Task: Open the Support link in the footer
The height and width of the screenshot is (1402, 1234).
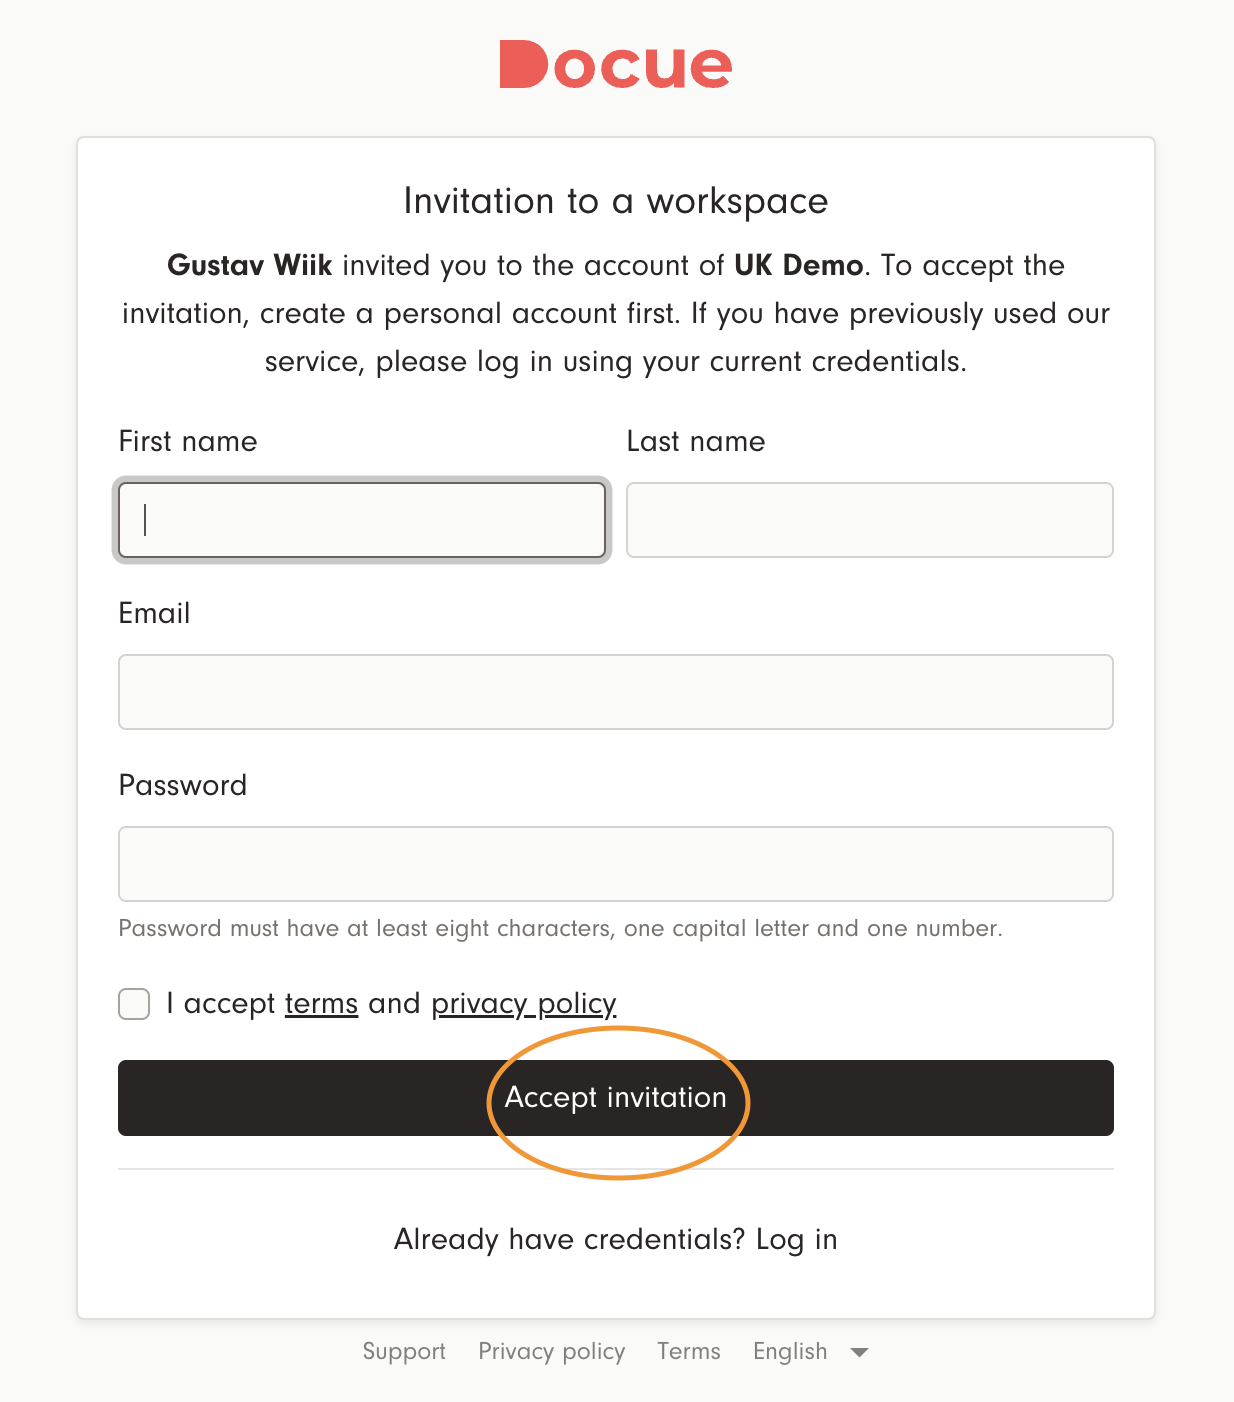Action: (x=404, y=1352)
